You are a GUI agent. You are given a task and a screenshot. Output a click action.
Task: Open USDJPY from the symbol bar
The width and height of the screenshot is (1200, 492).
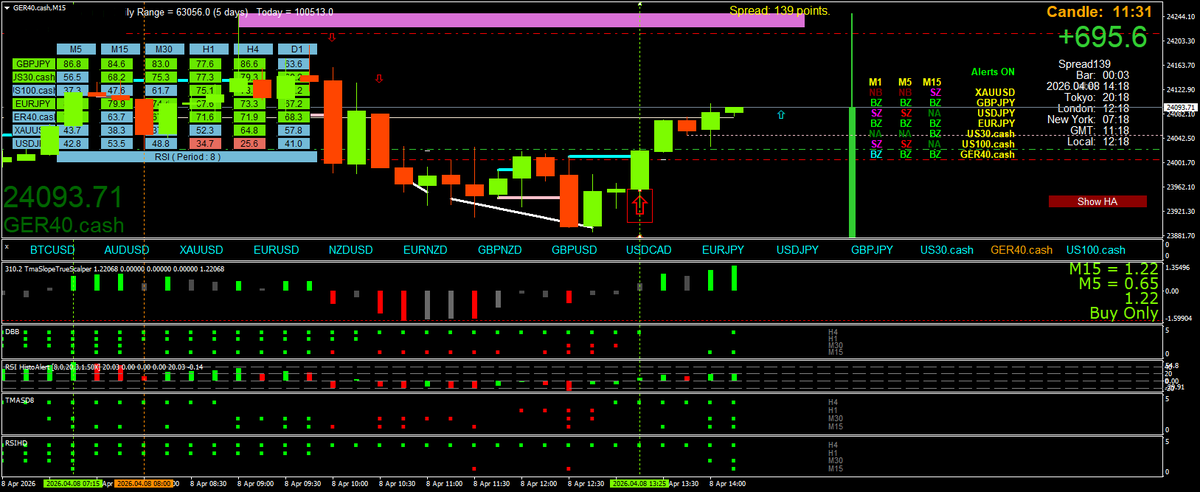point(799,250)
